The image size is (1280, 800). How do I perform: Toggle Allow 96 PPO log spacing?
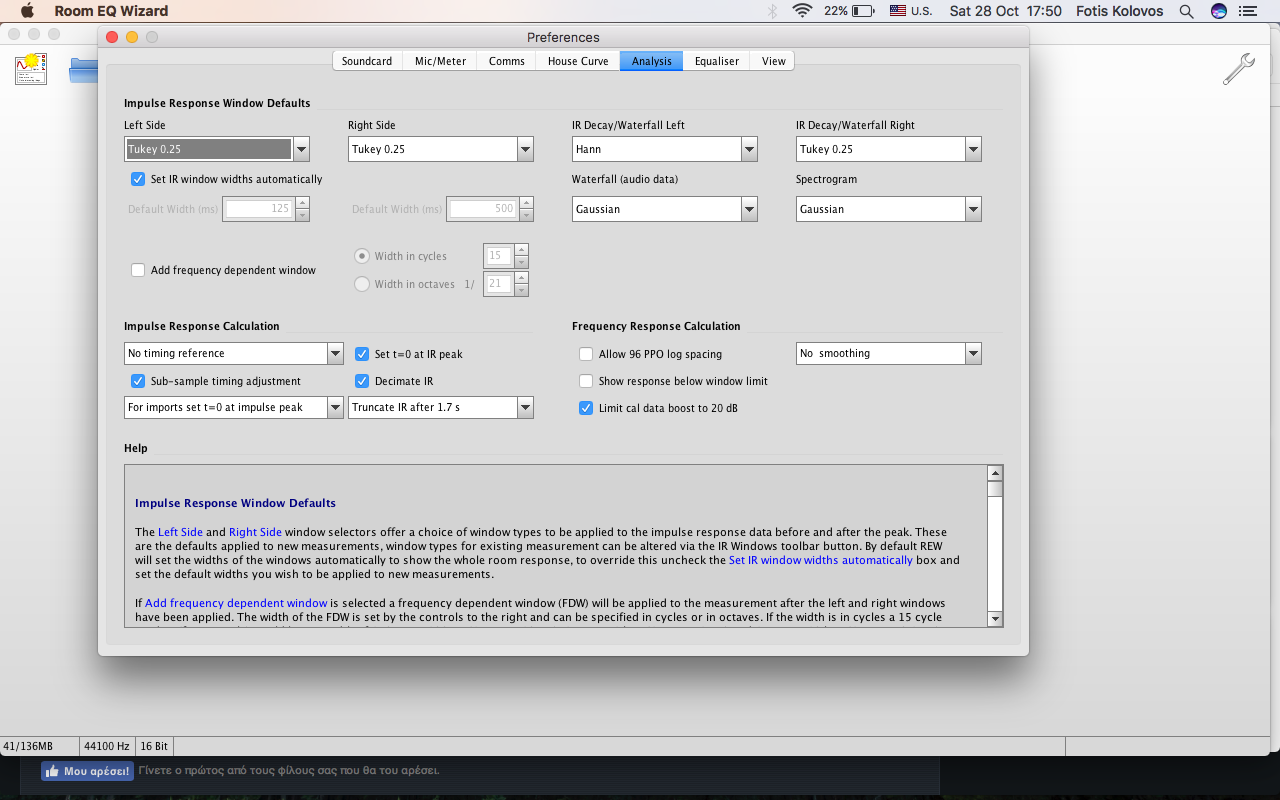click(586, 354)
